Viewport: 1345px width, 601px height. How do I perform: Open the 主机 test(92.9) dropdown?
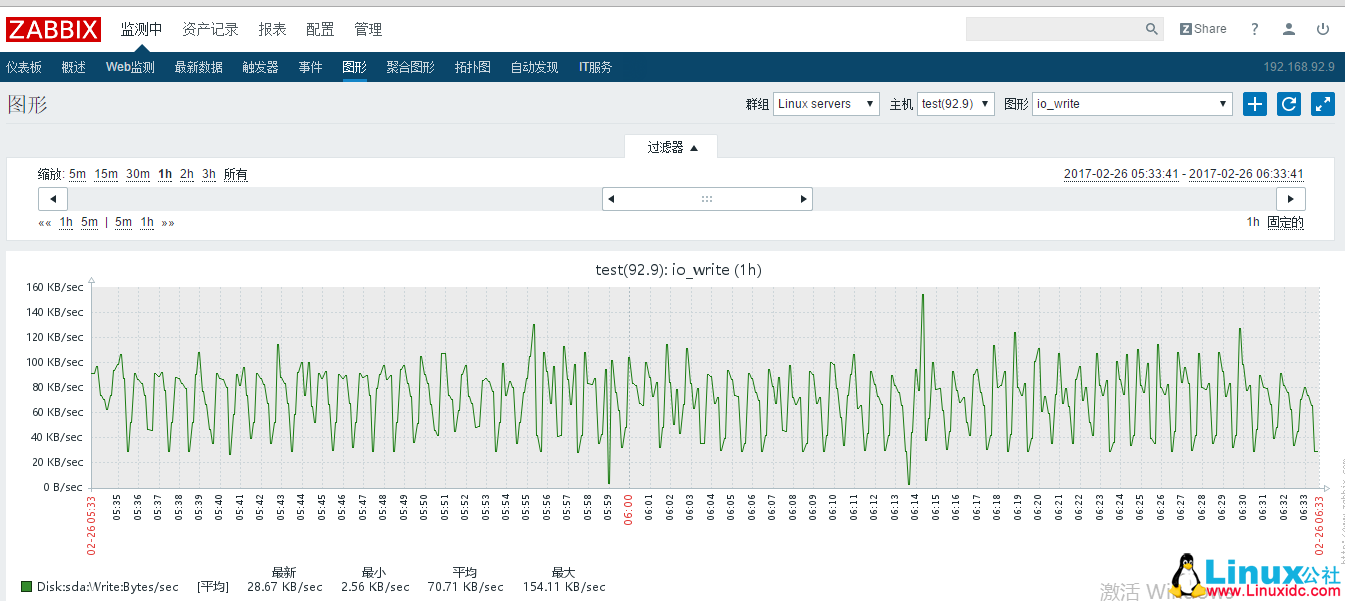(955, 103)
